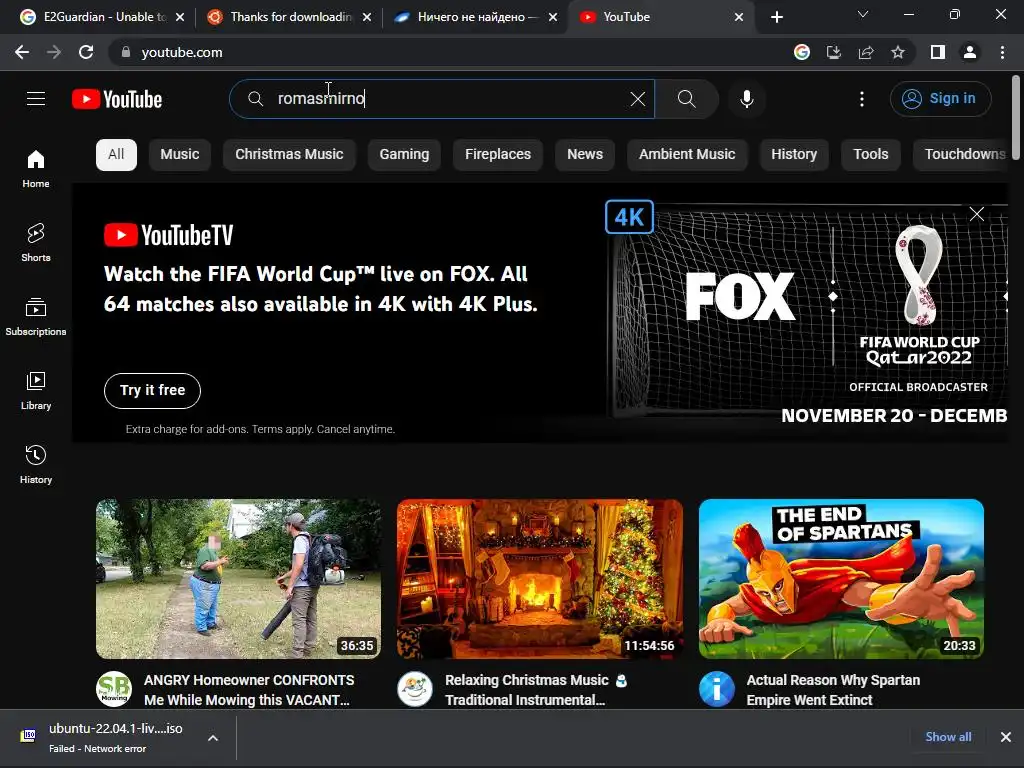Click the disabled forward arrow
This screenshot has width=1024, height=768.
[54, 52]
